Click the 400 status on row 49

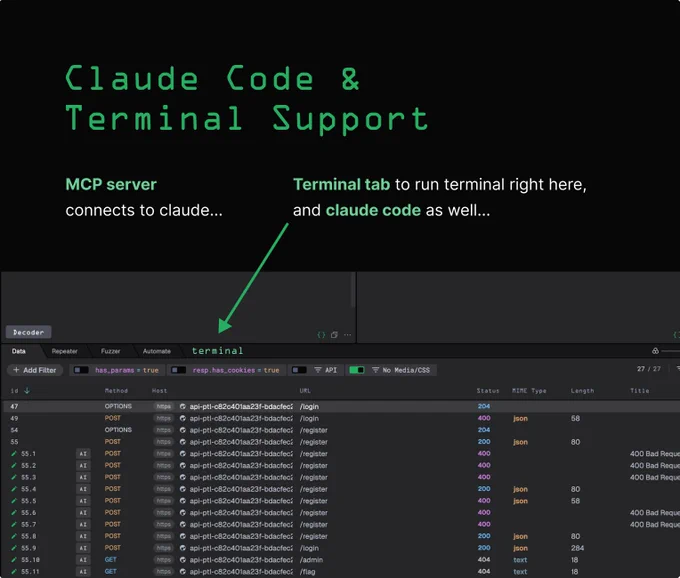(484, 418)
